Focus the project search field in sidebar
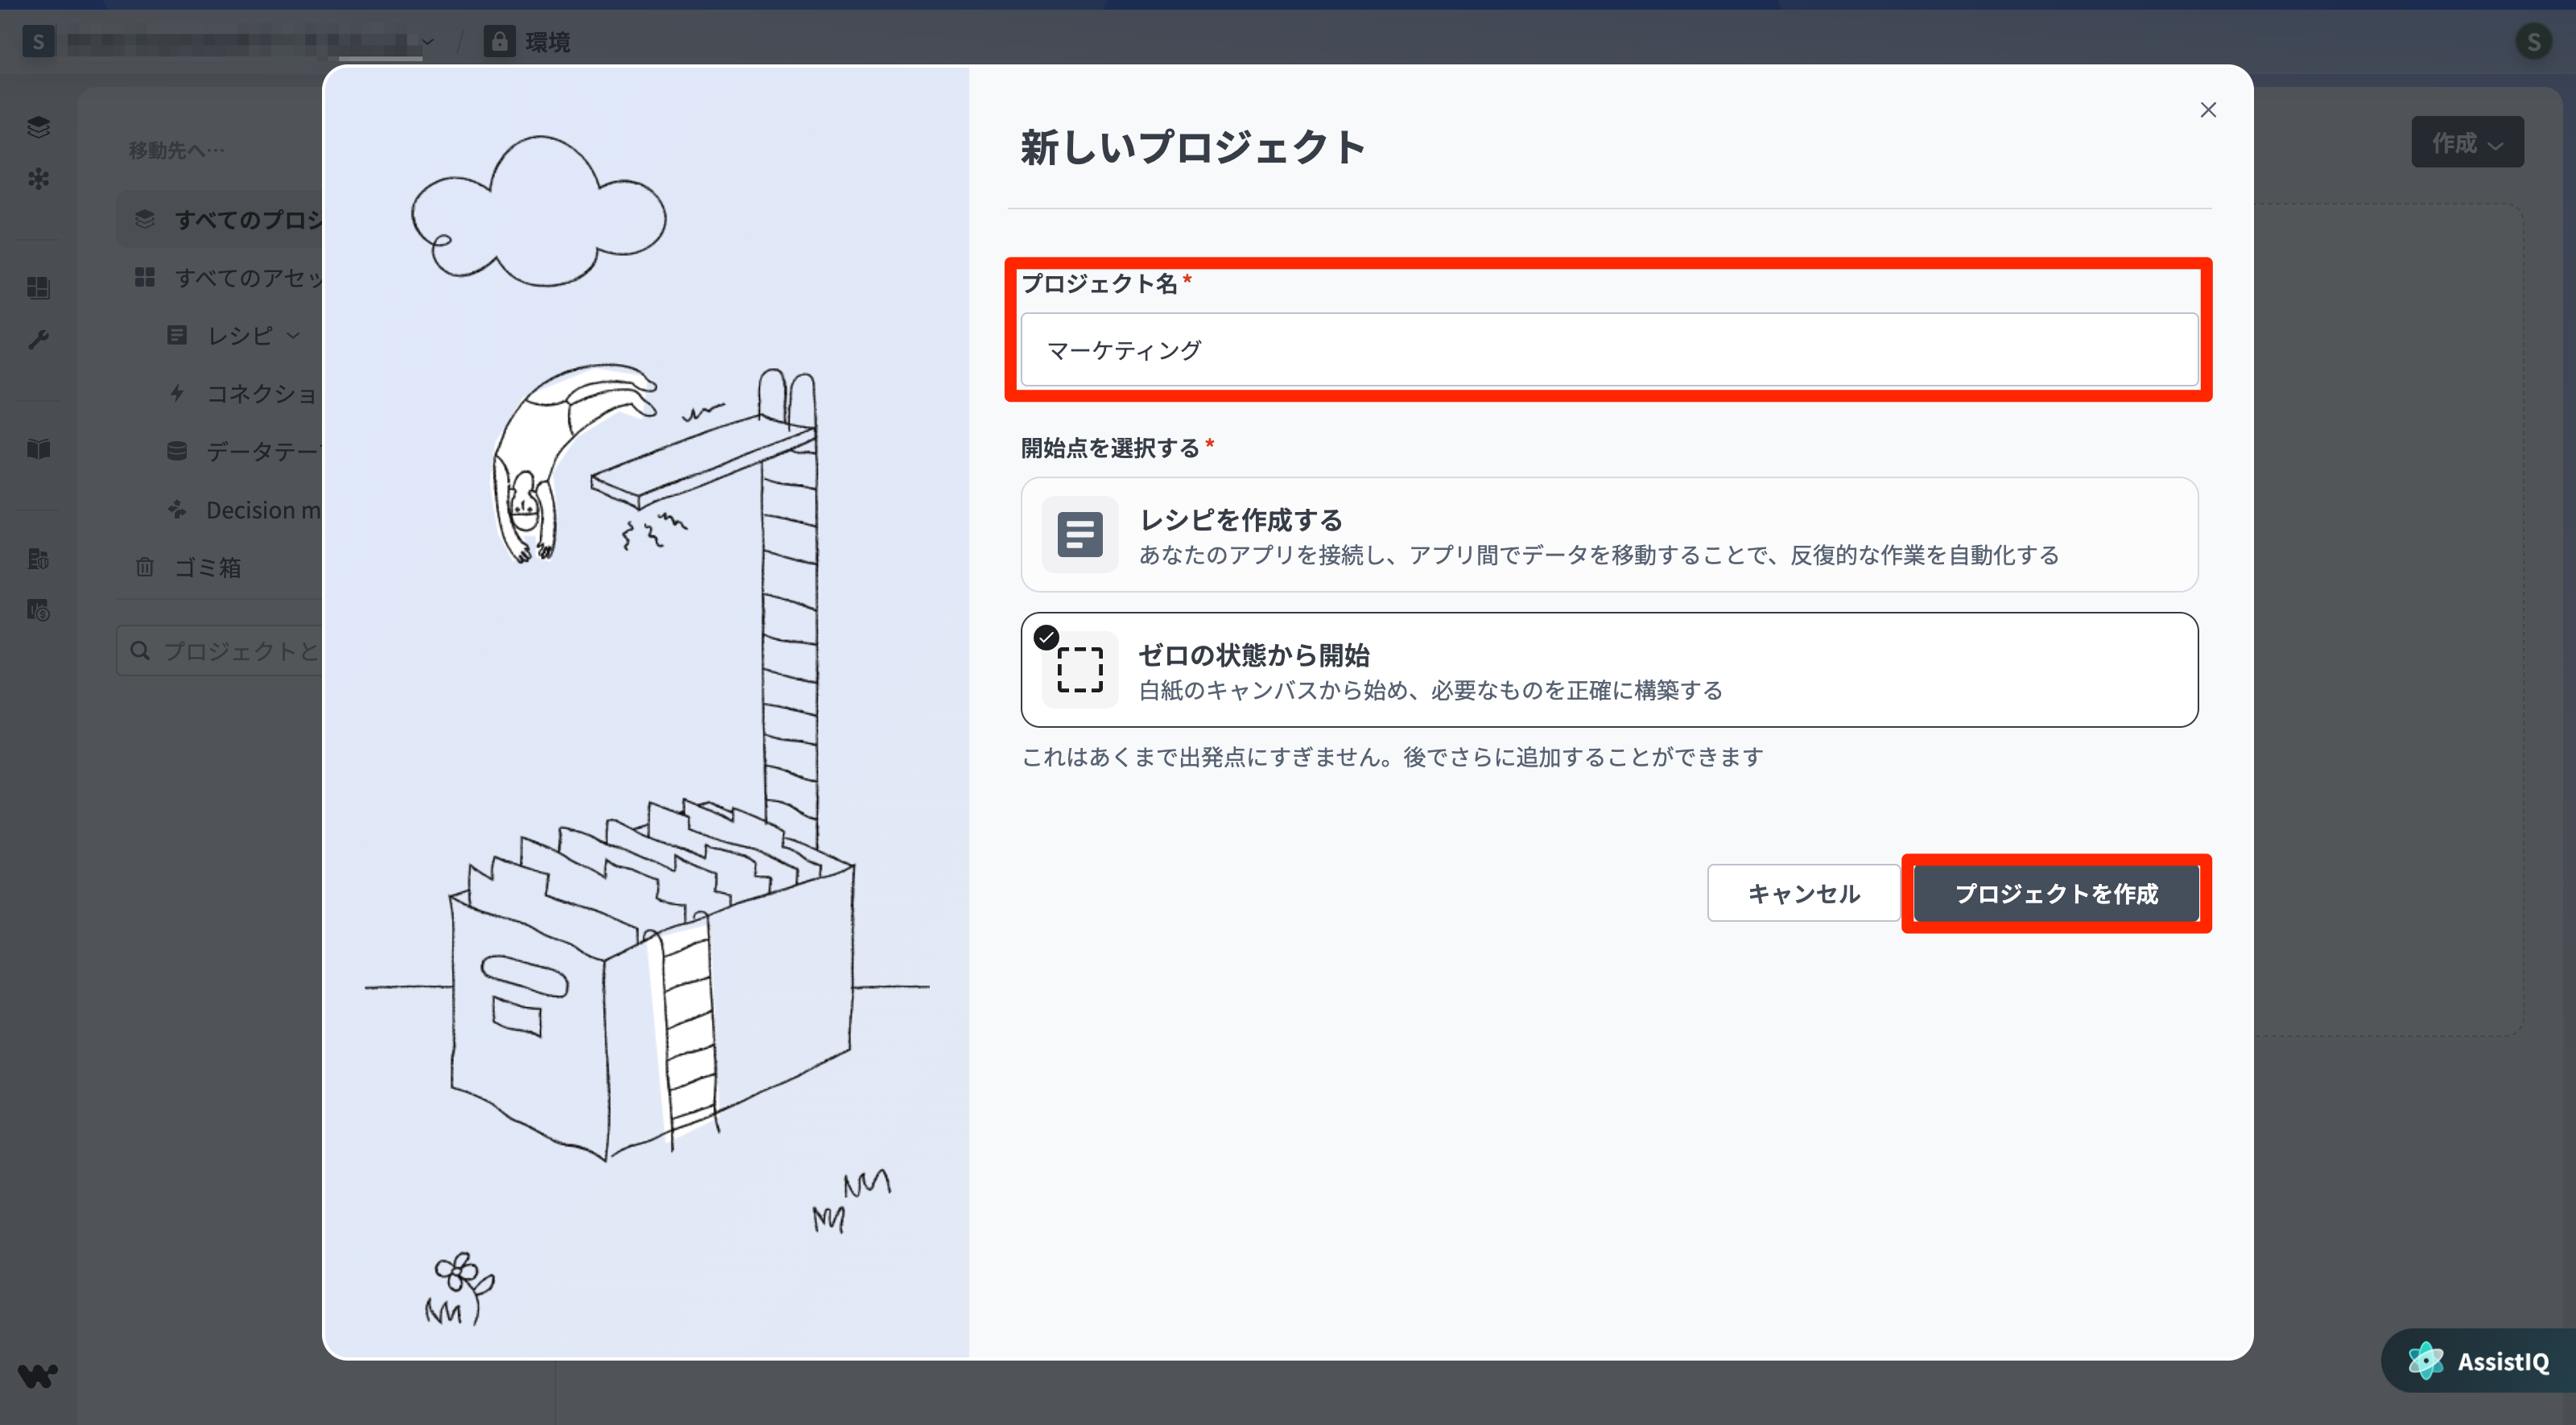2576x1425 pixels. click(220, 651)
